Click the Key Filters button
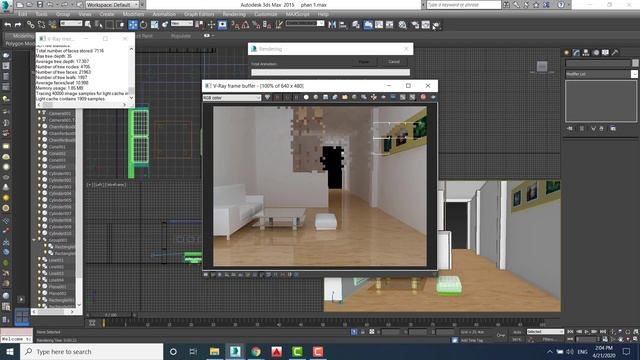Image resolution: width=640 pixels, height=360 pixels. (x=548, y=339)
